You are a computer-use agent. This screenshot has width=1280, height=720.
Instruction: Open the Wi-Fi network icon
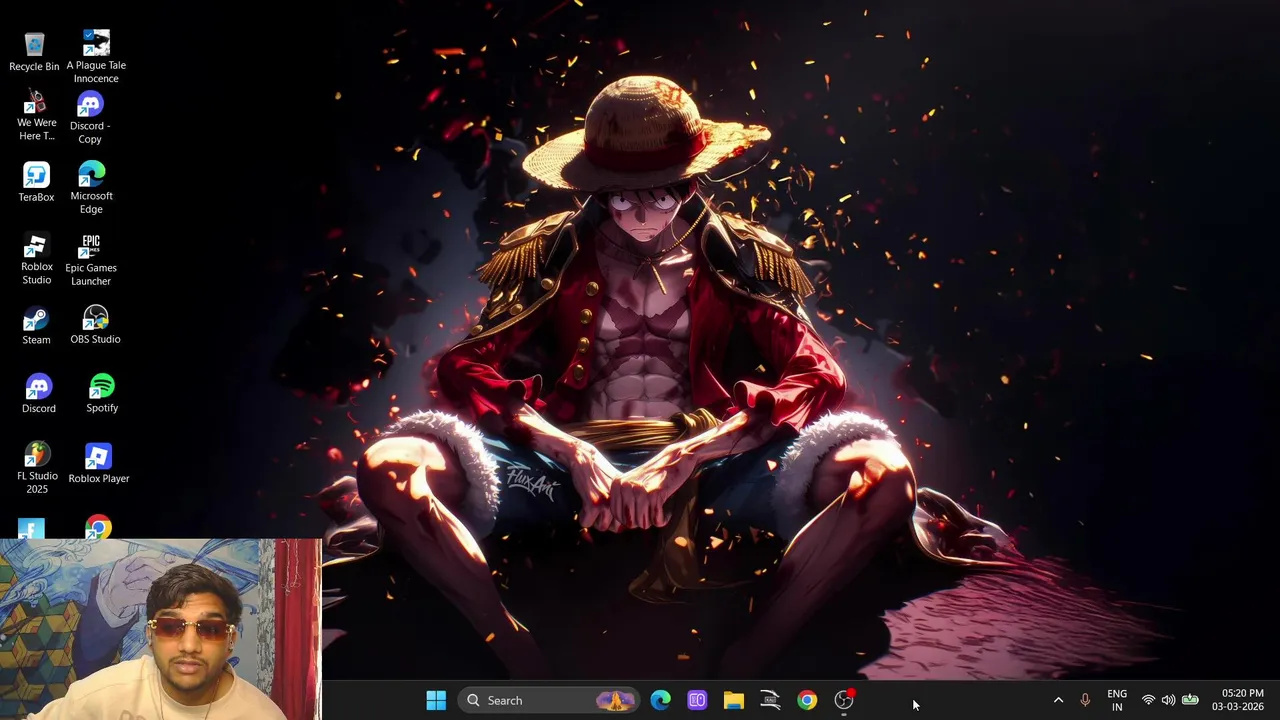point(1148,700)
